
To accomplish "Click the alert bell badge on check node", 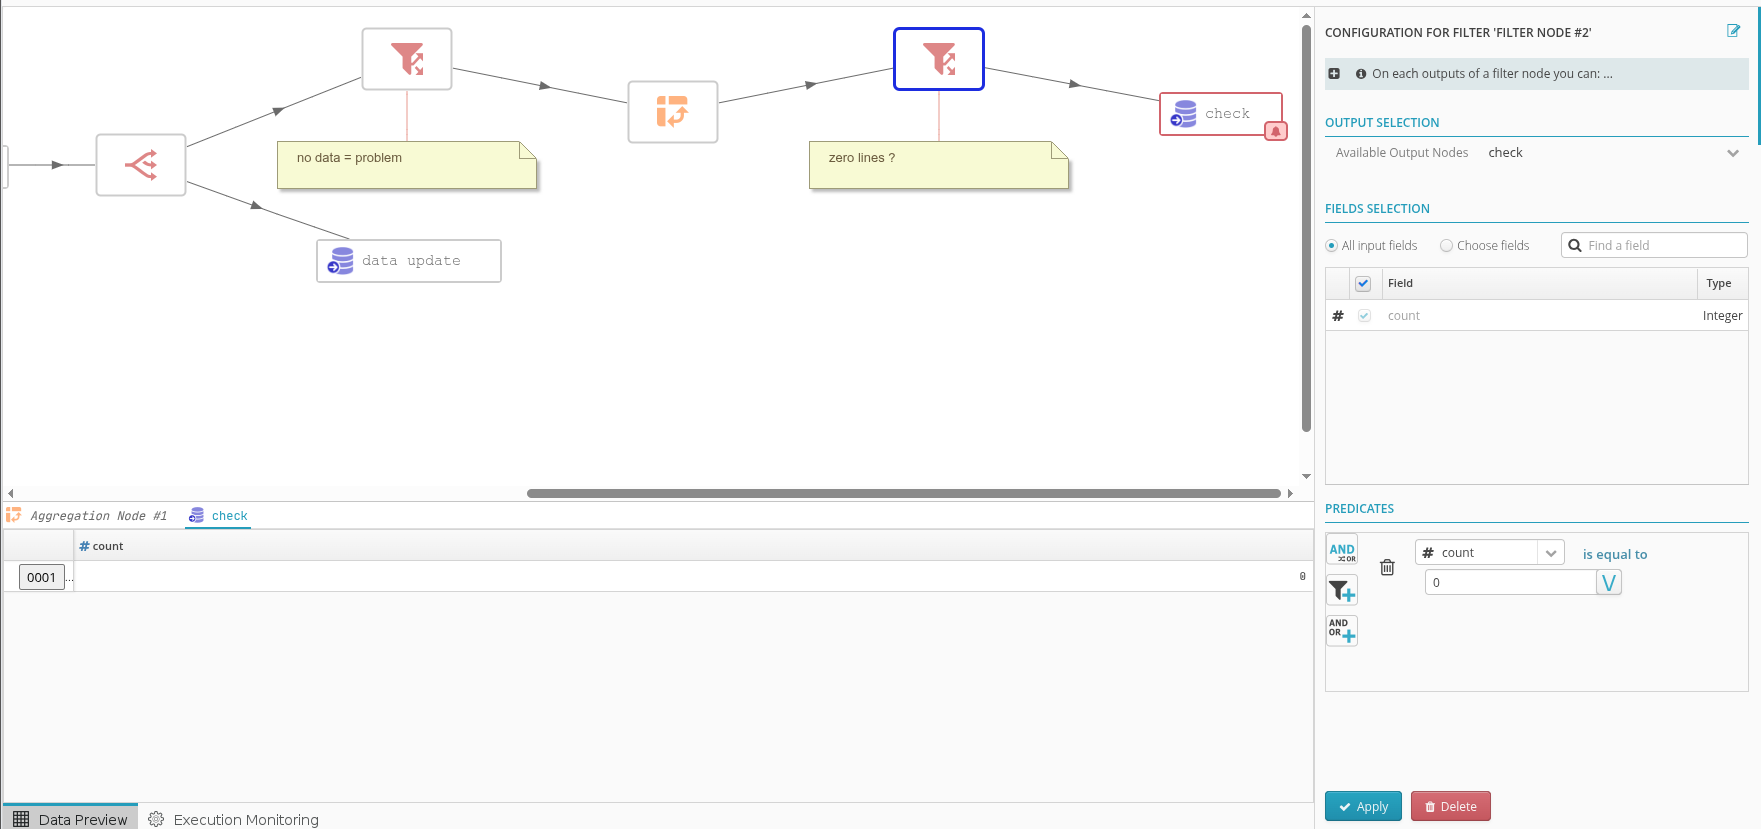I will pos(1276,131).
